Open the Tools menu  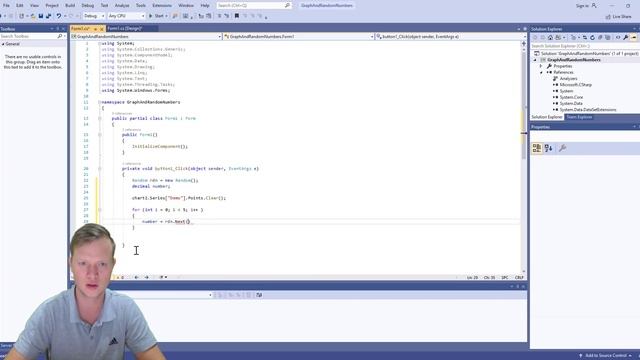pyautogui.click(x=141, y=5)
